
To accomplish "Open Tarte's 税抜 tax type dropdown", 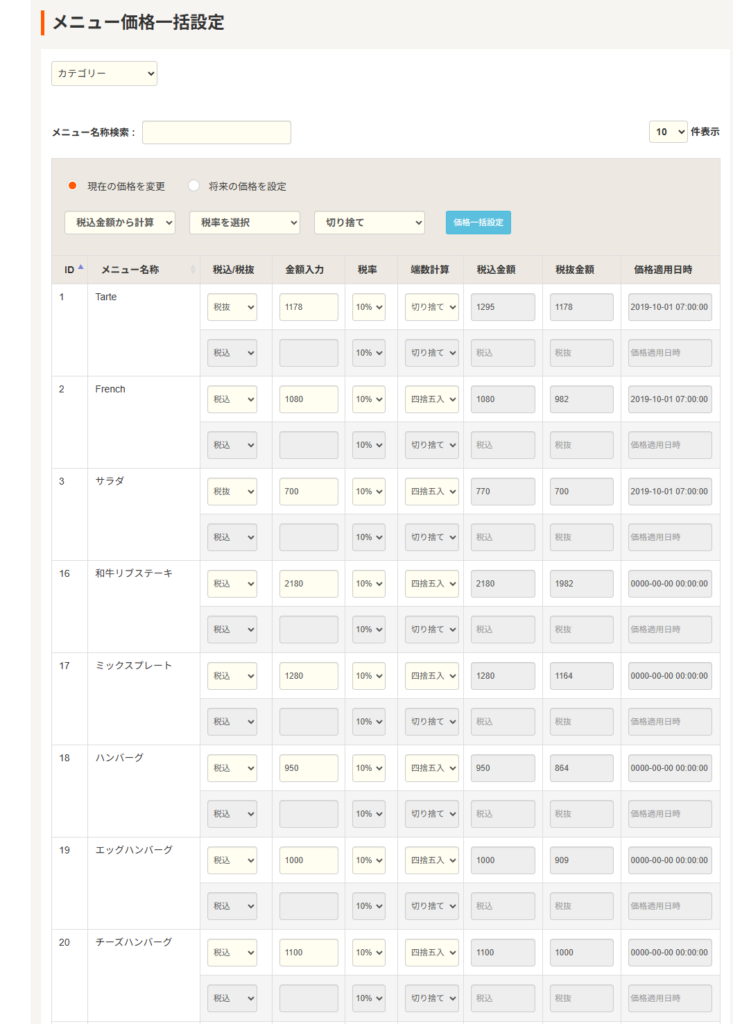I will point(232,307).
